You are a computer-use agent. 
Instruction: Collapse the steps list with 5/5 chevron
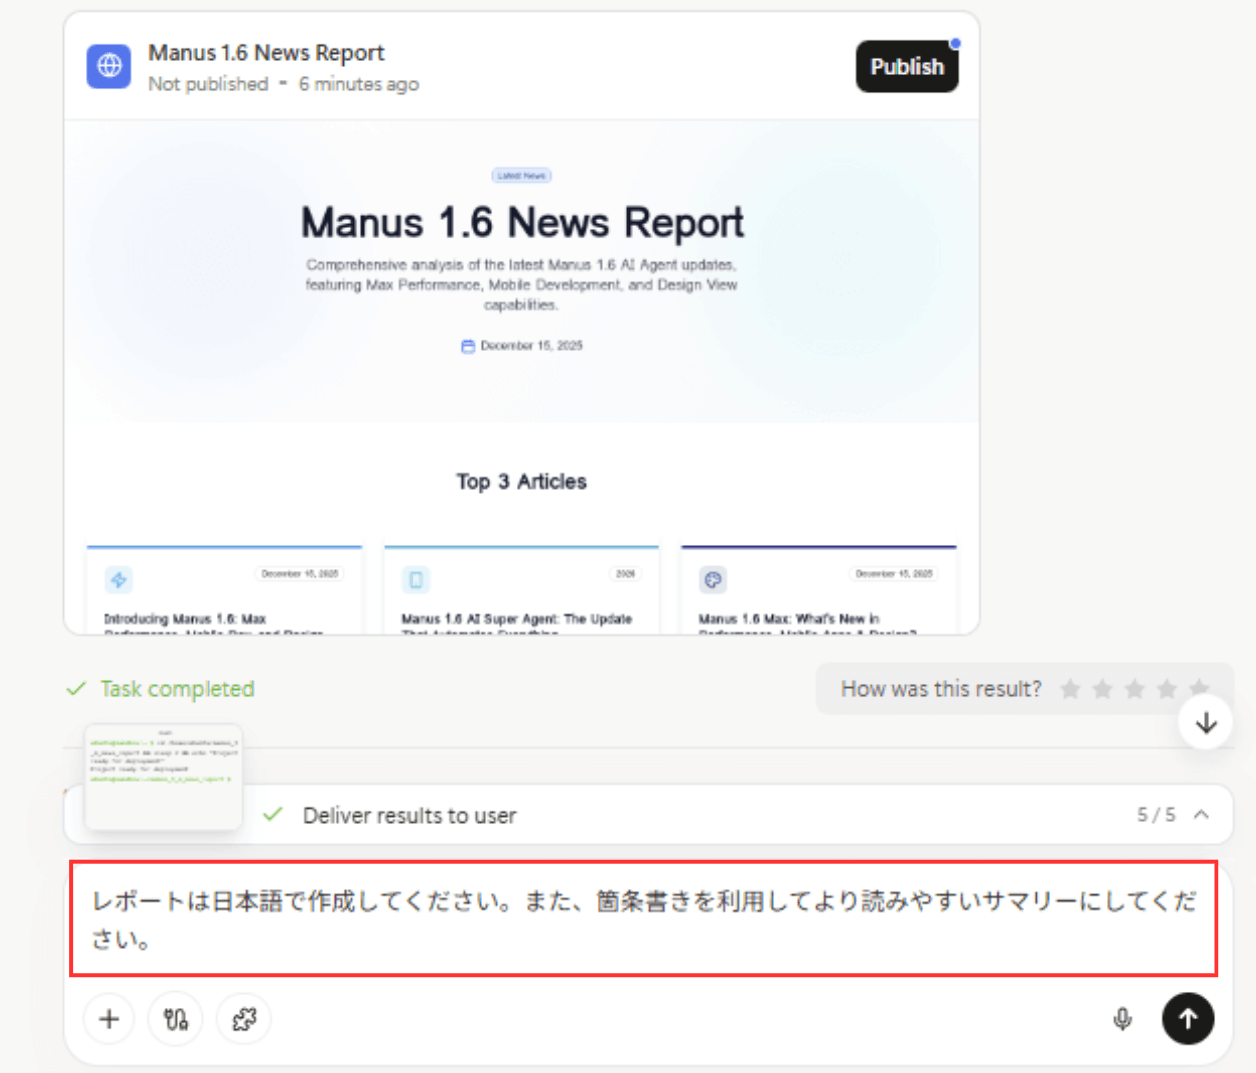[1201, 815]
